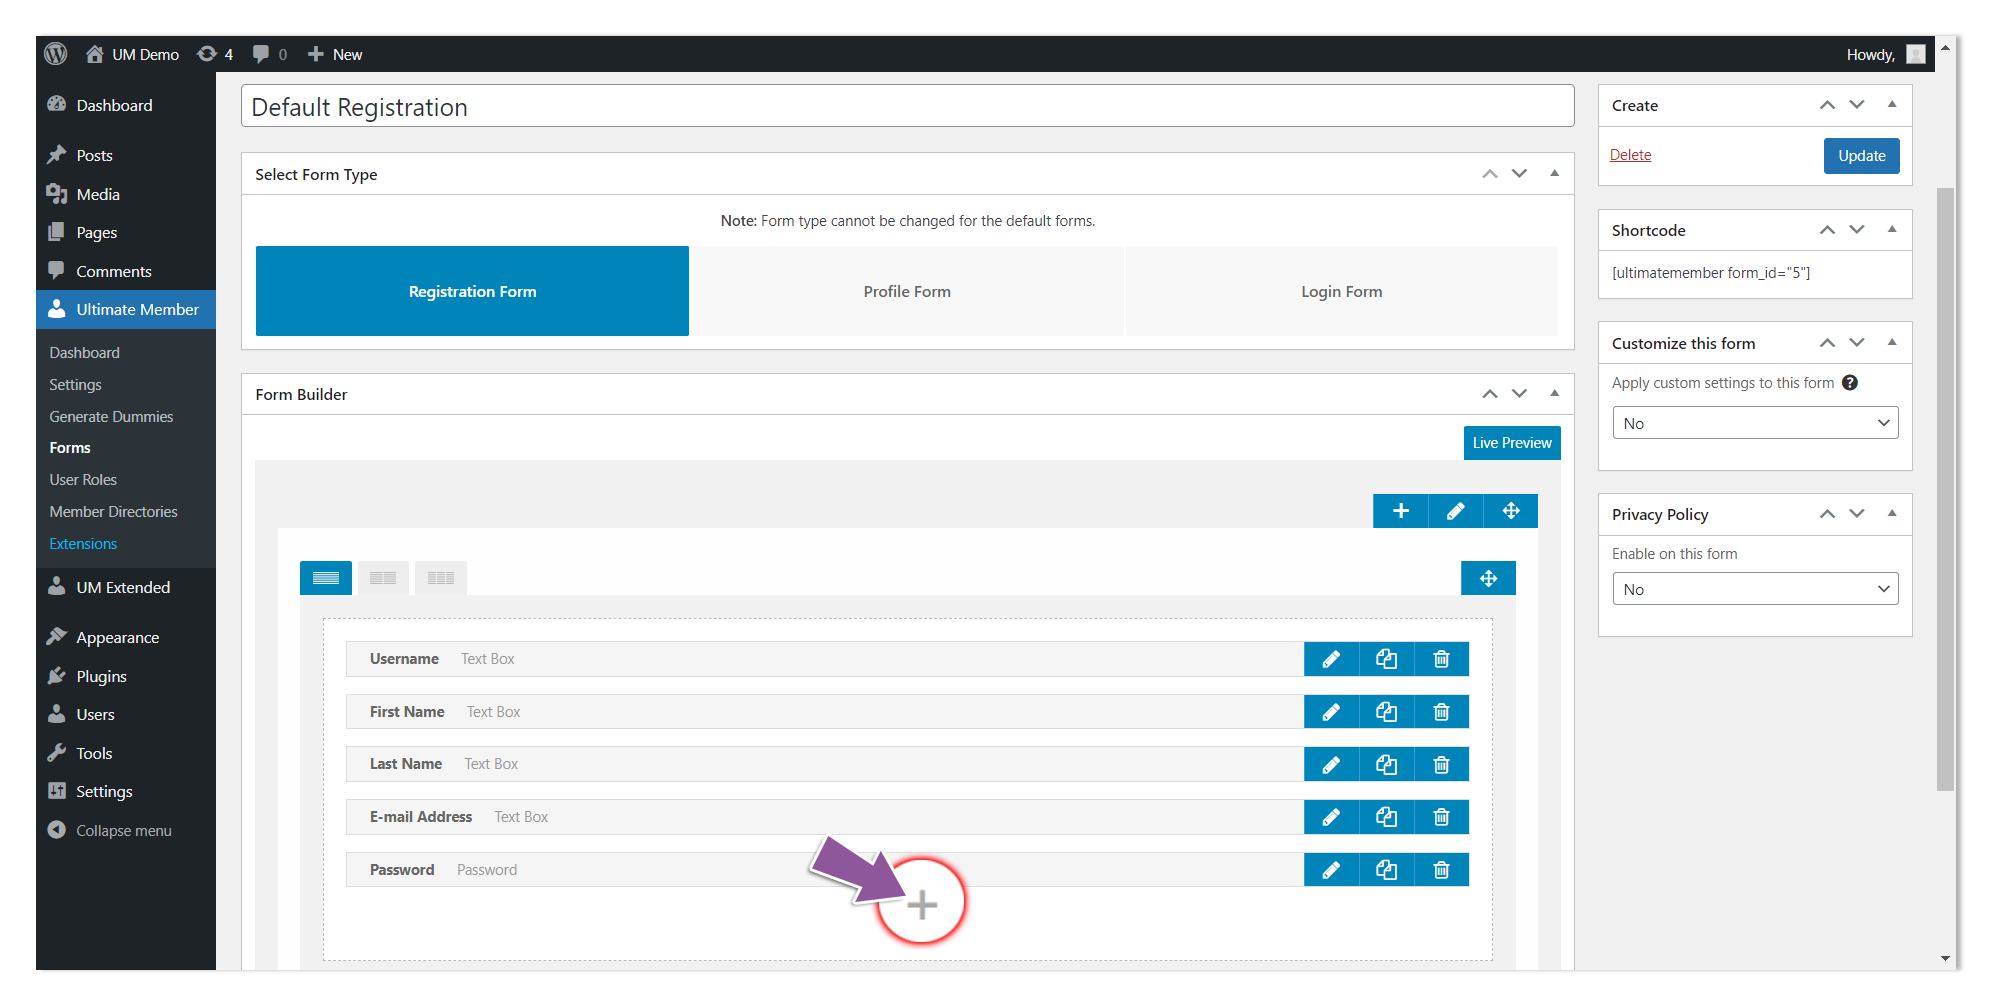Open the User Roles submenu item

[83, 480]
